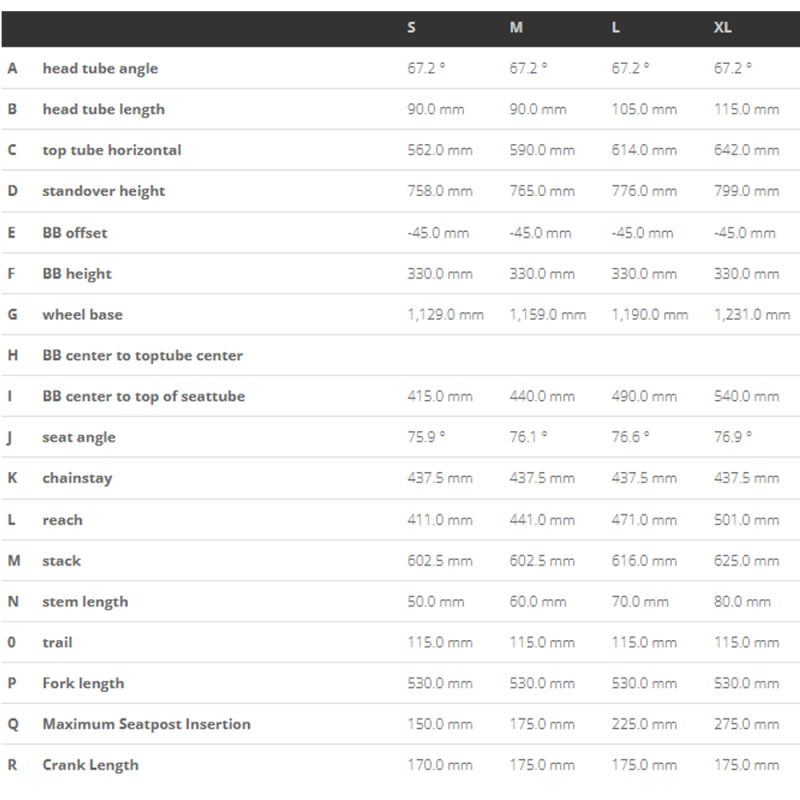The height and width of the screenshot is (800, 800).
Task: Click the 'top tube horizontal' row label
Action: click(x=112, y=150)
